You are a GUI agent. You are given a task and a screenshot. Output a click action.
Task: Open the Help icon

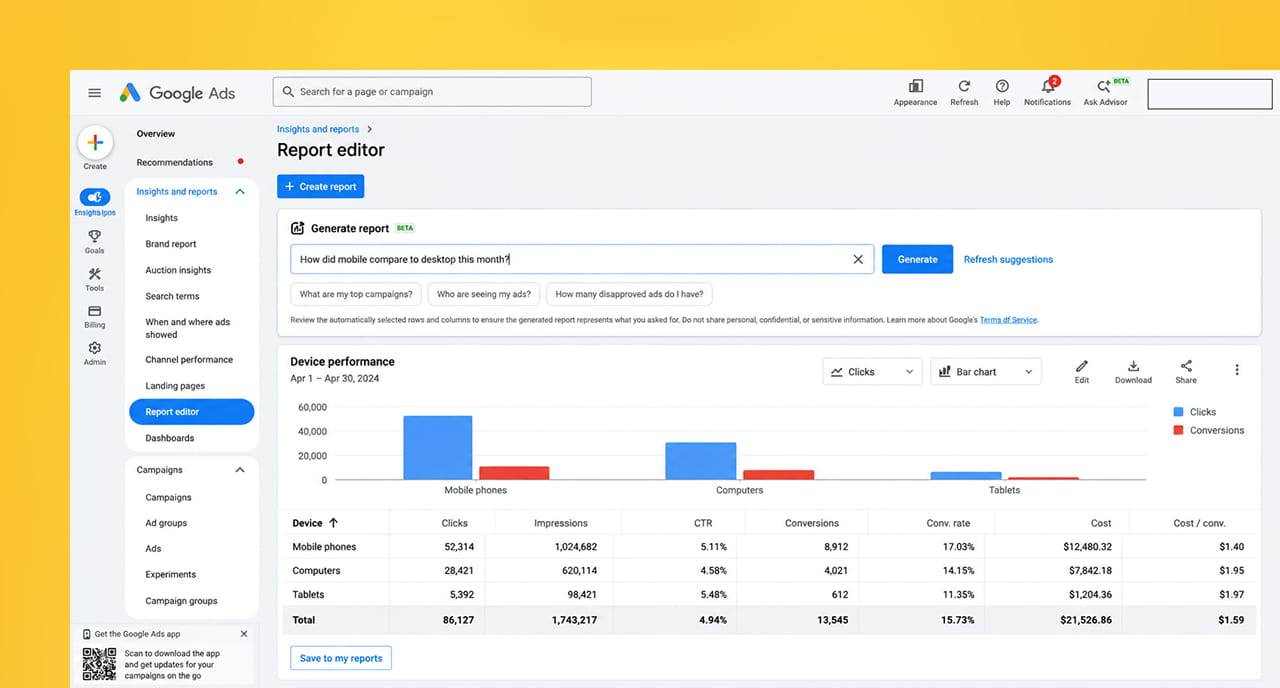click(x=1002, y=87)
